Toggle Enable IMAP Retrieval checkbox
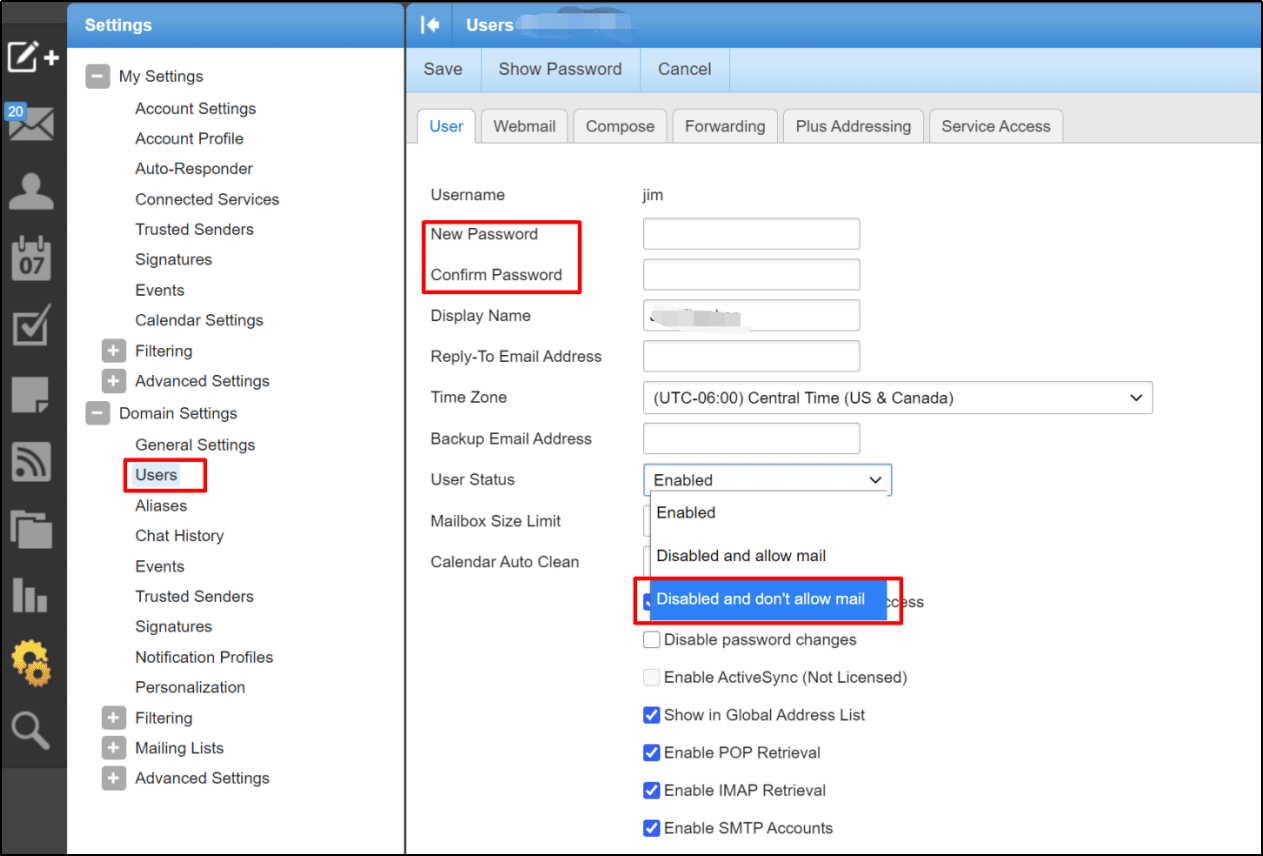The image size is (1263, 856). coord(651,790)
